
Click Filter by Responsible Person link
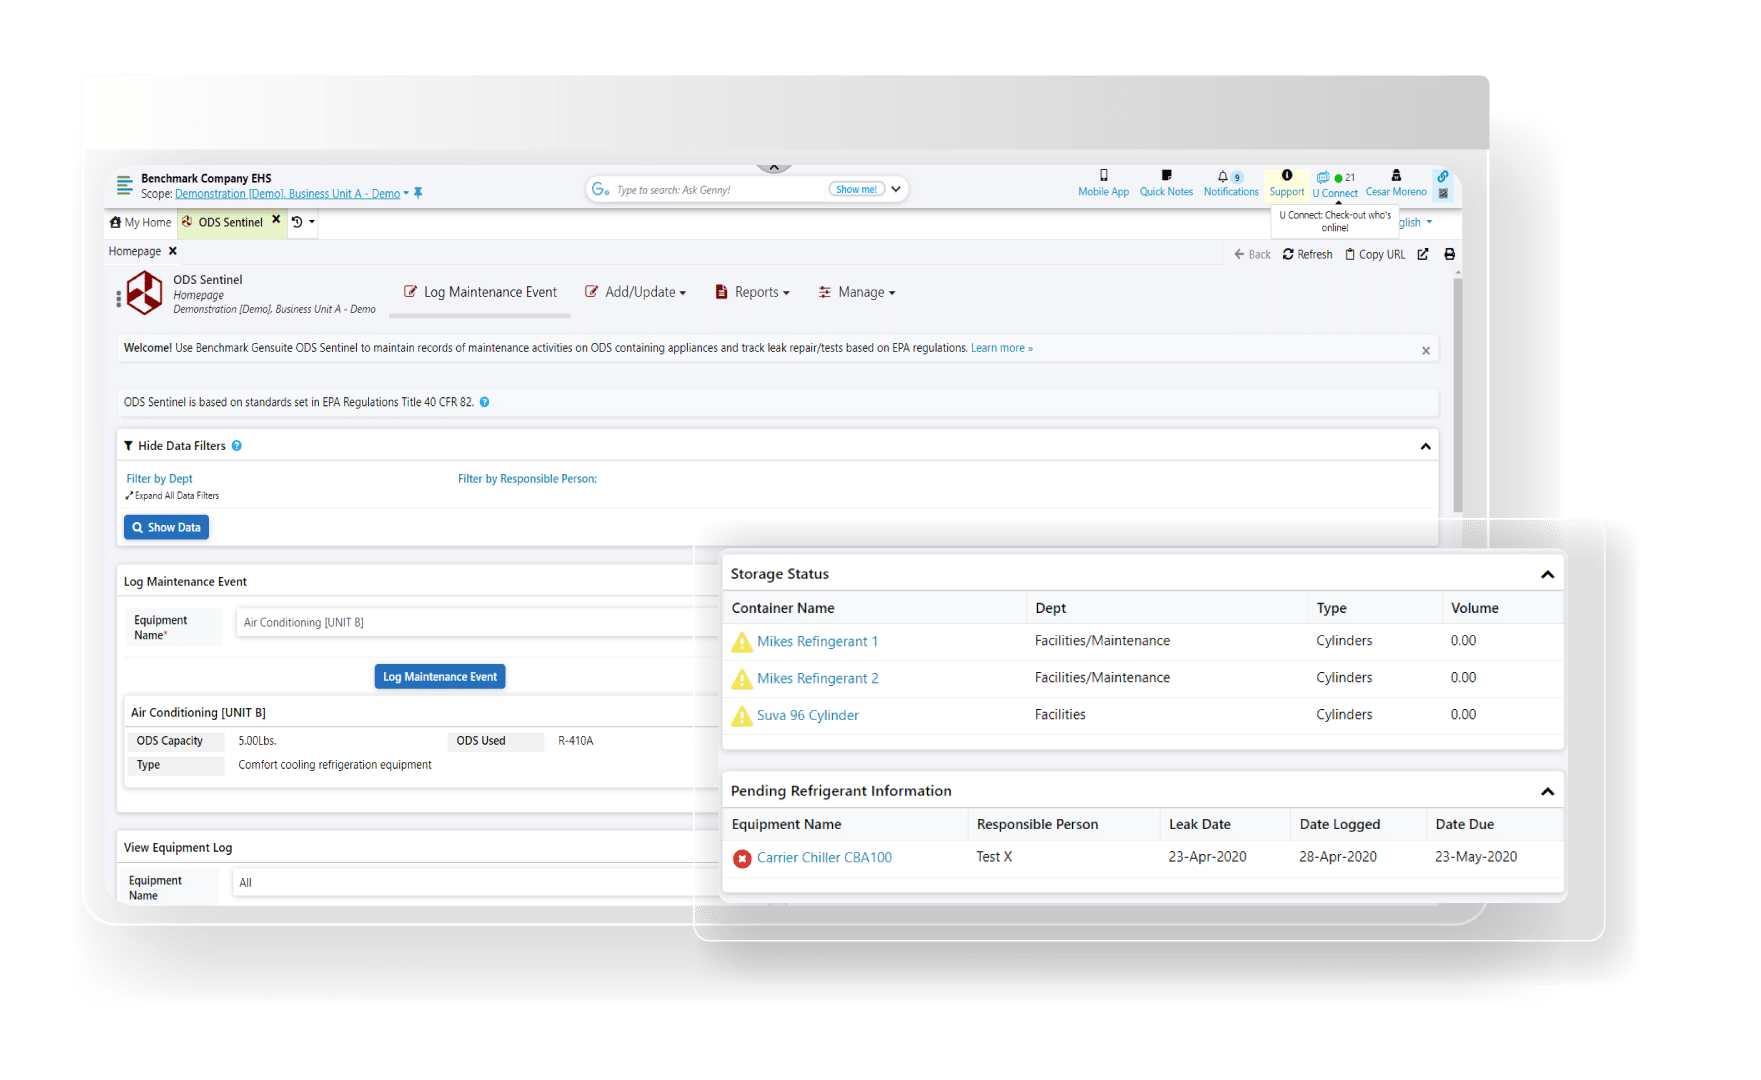coord(527,479)
